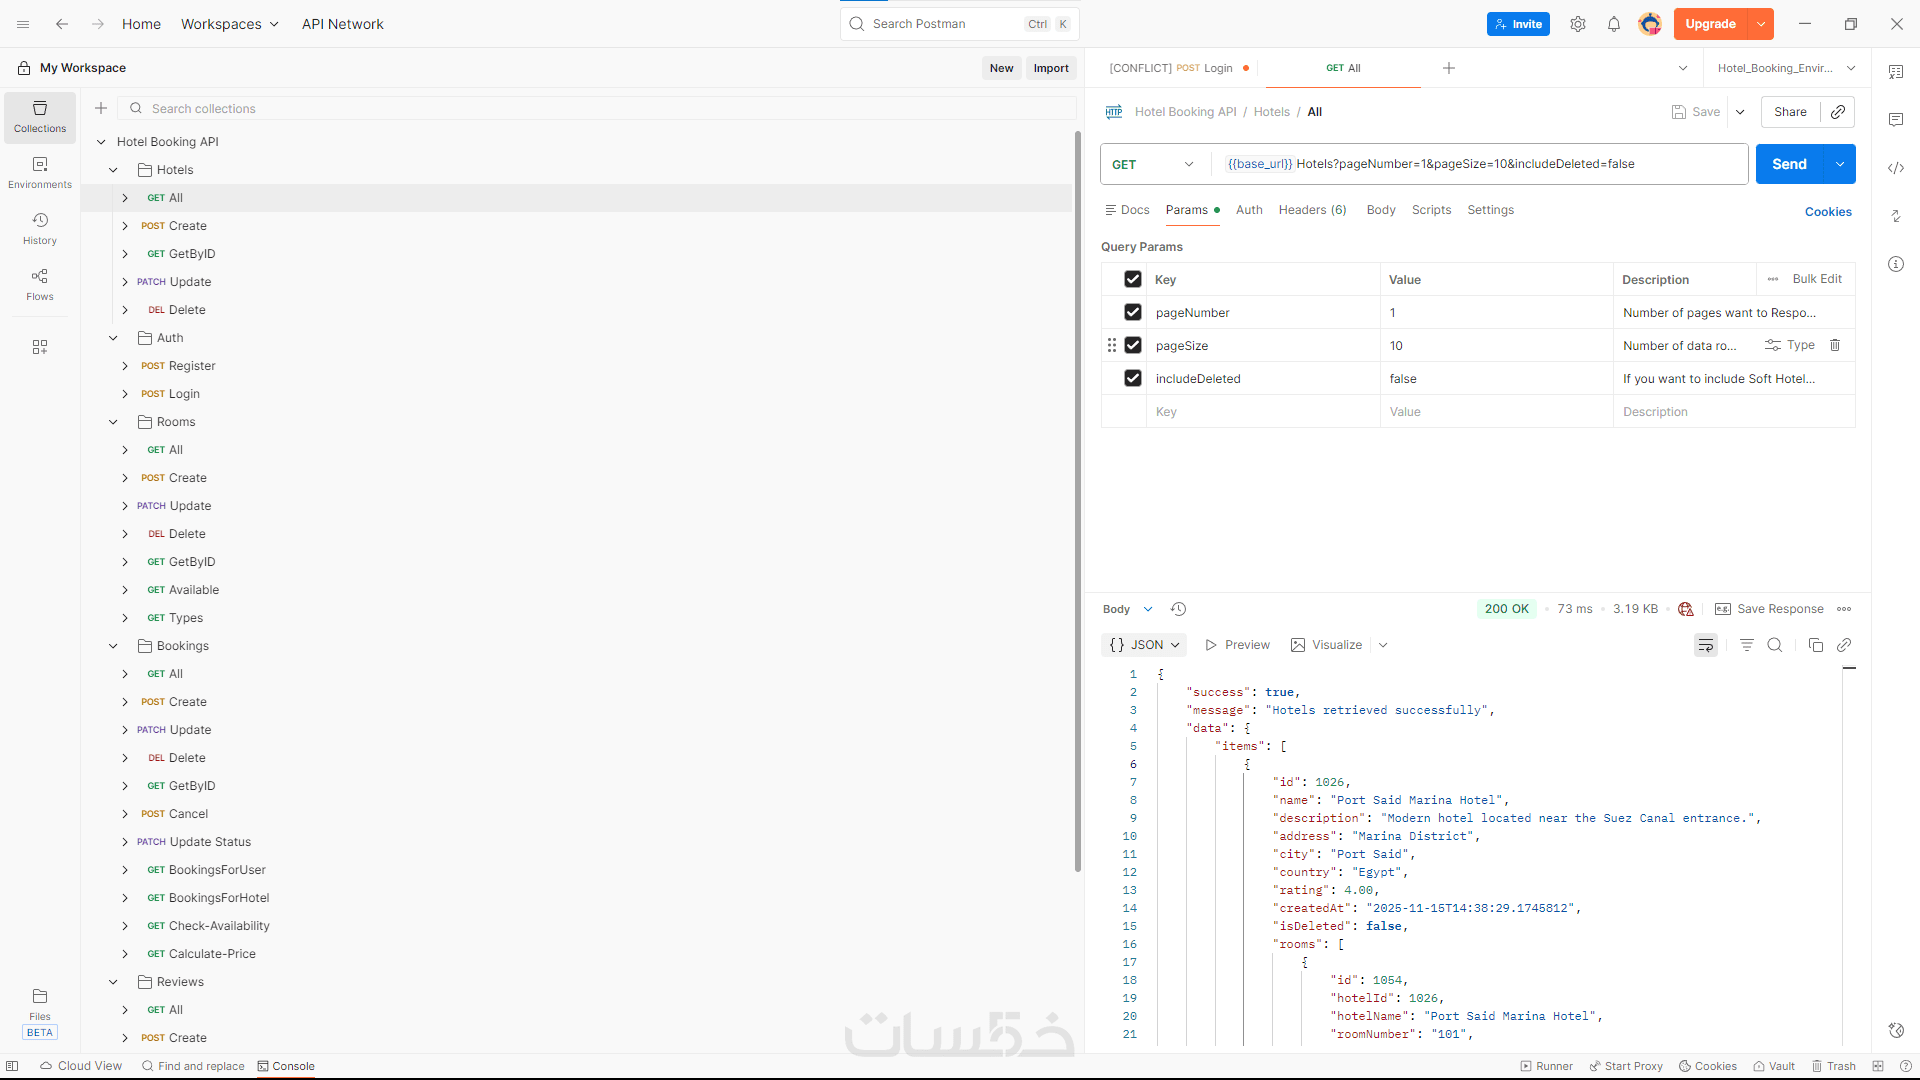1920x1080 pixels.
Task: Collapse the Auth folder
Action: click(x=113, y=338)
